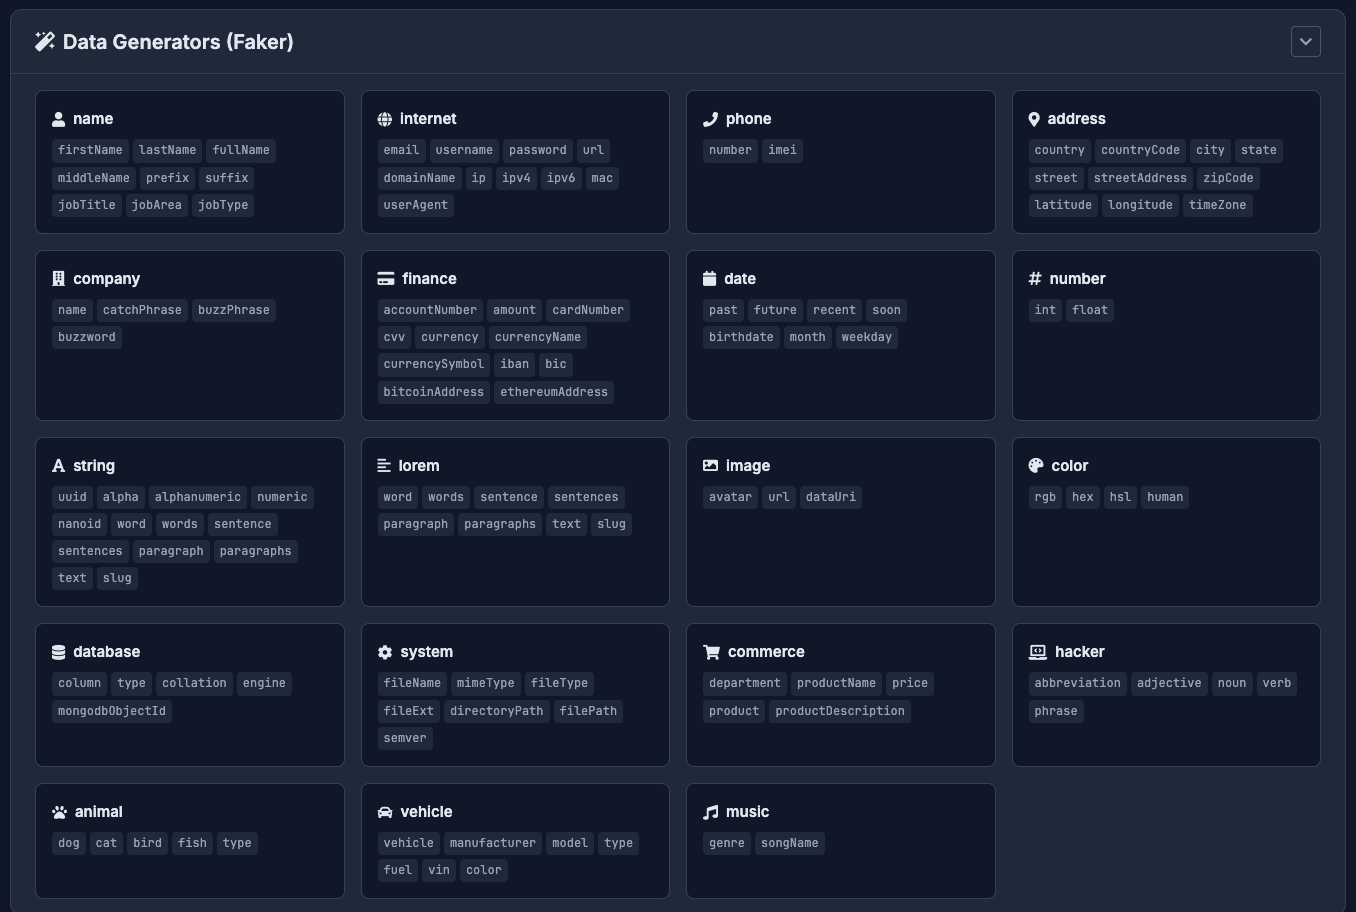Collapse the Data Generators panel with the chevron
This screenshot has height=912, width=1356.
(1306, 42)
